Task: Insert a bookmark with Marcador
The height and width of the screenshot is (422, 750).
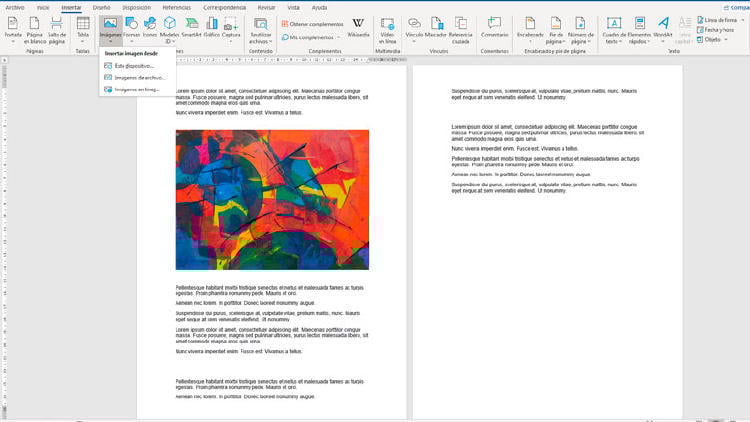Action: coord(436,27)
